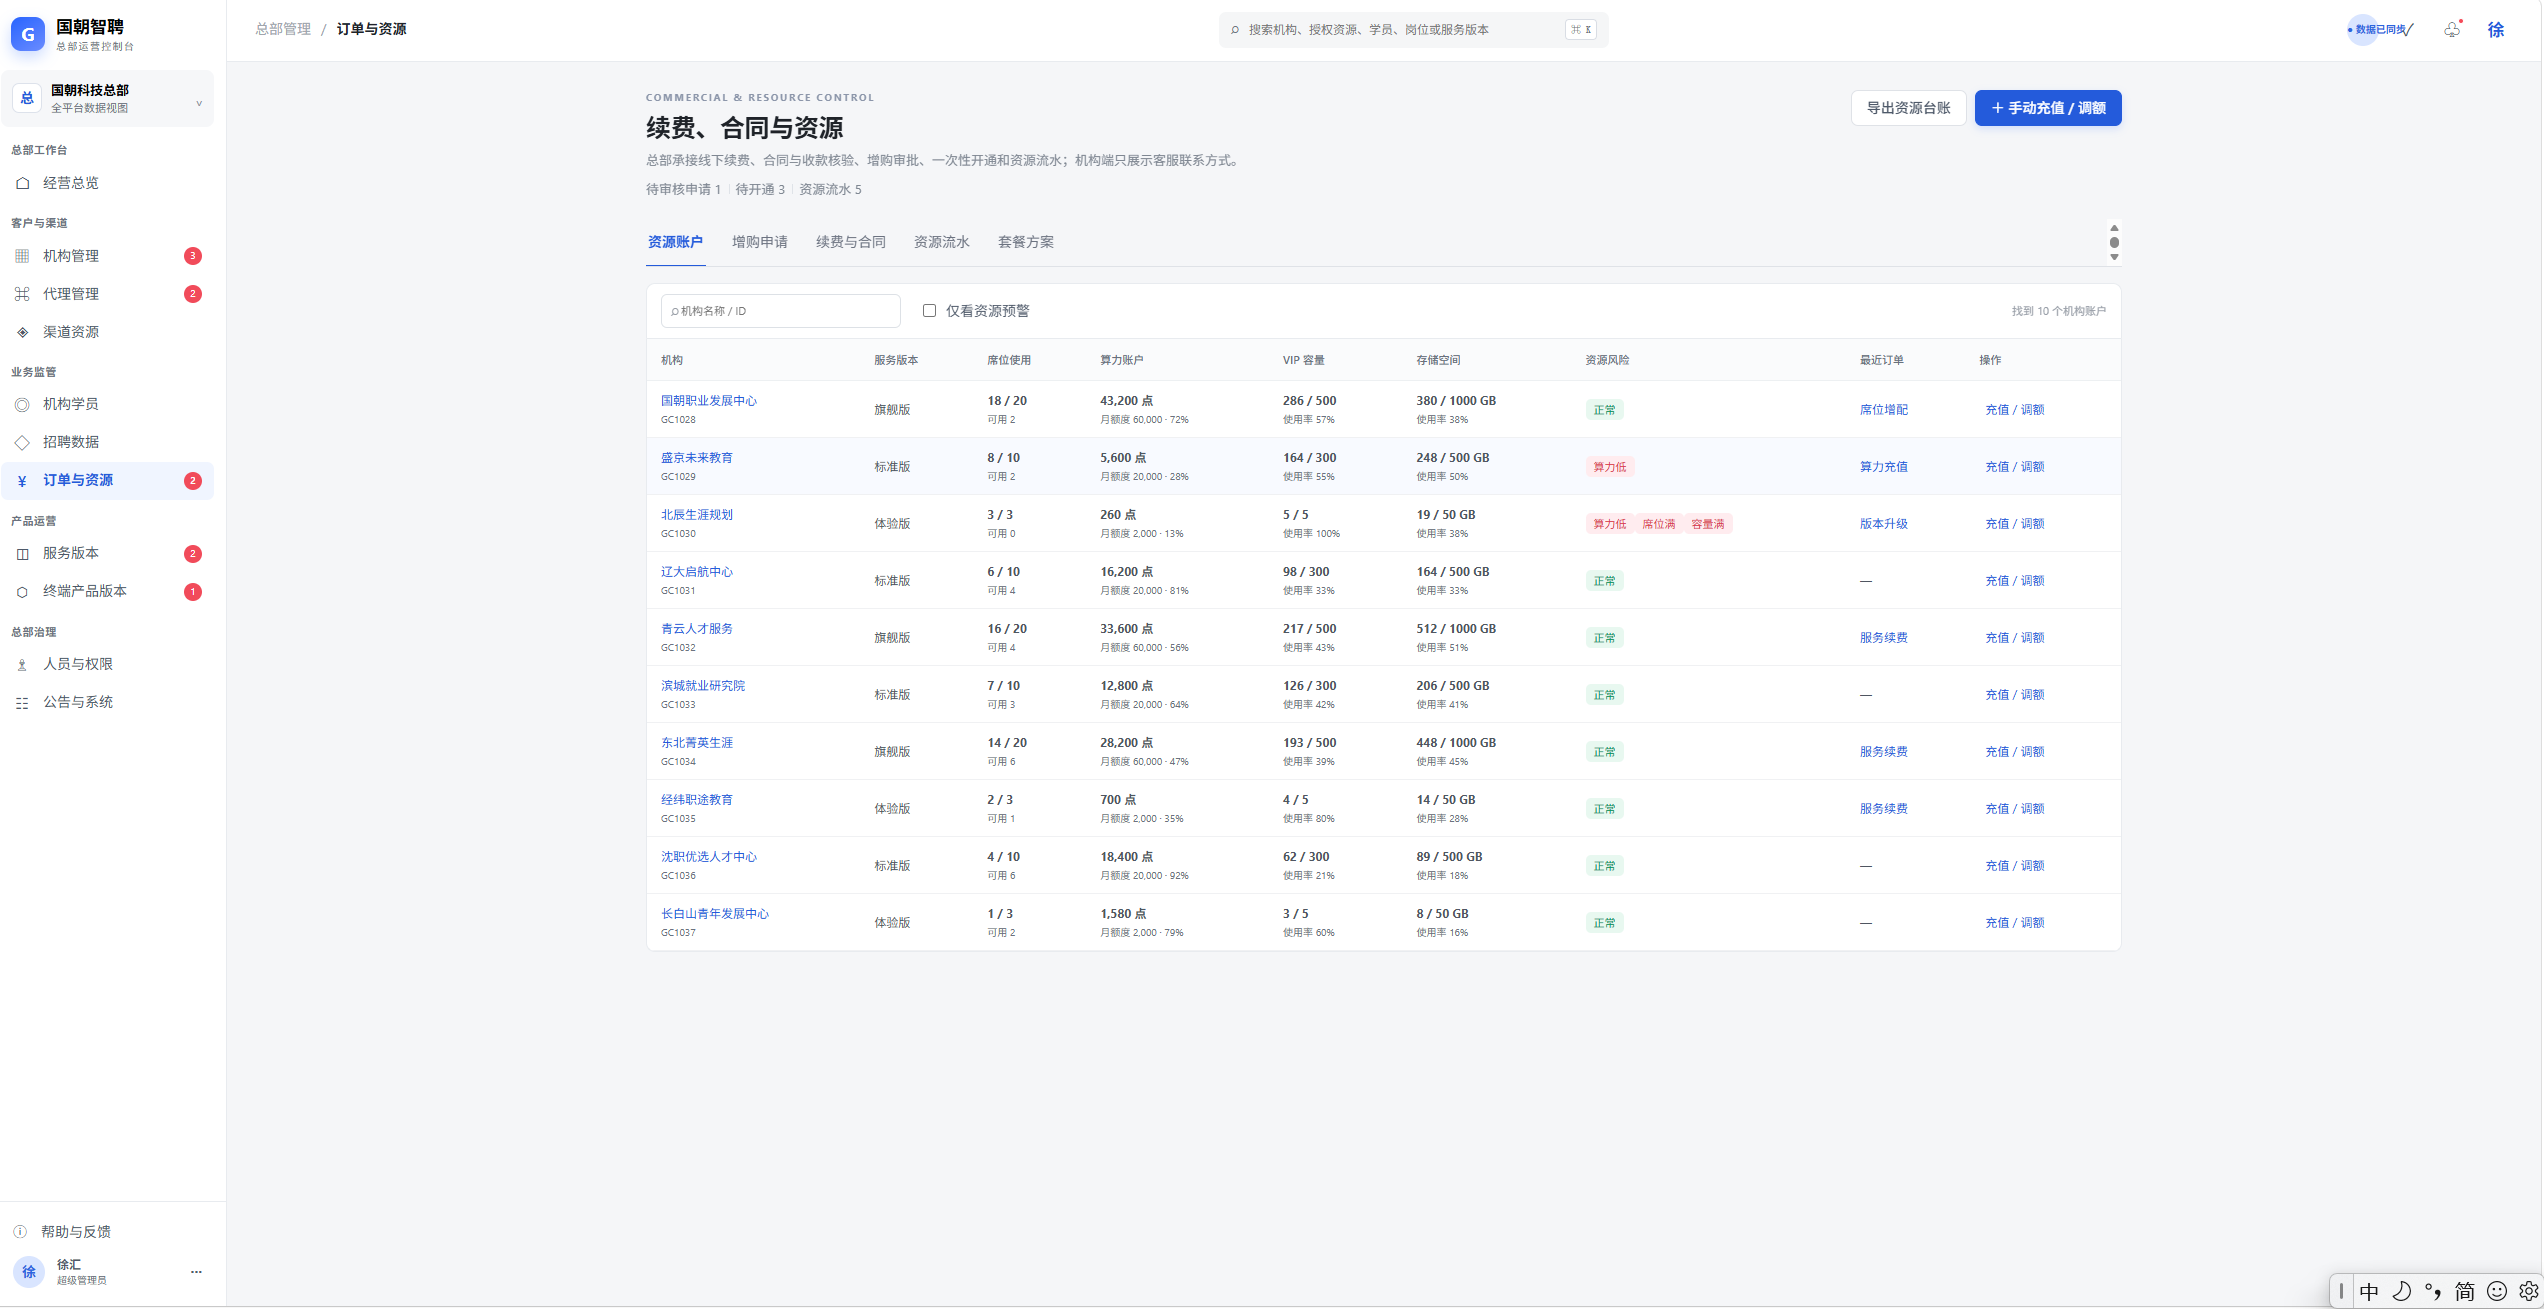
Task: Click the 数据已同步 status indicator
Action: (2378, 30)
